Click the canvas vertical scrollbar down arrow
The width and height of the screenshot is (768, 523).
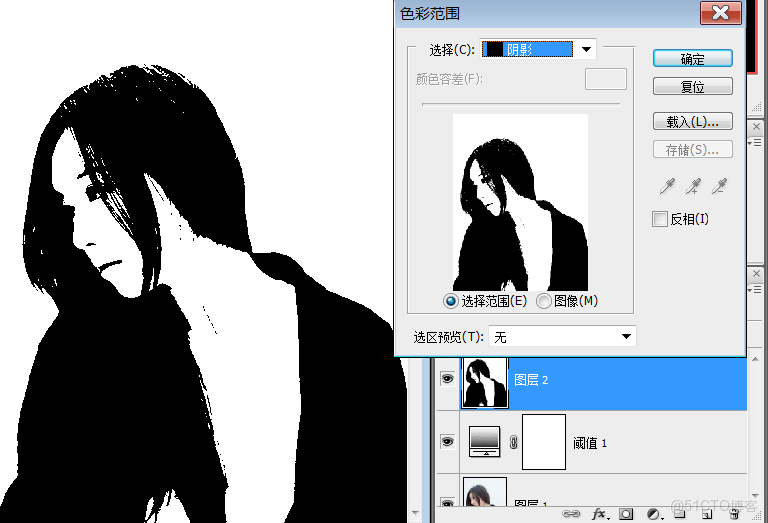click(x=415, y=513)
